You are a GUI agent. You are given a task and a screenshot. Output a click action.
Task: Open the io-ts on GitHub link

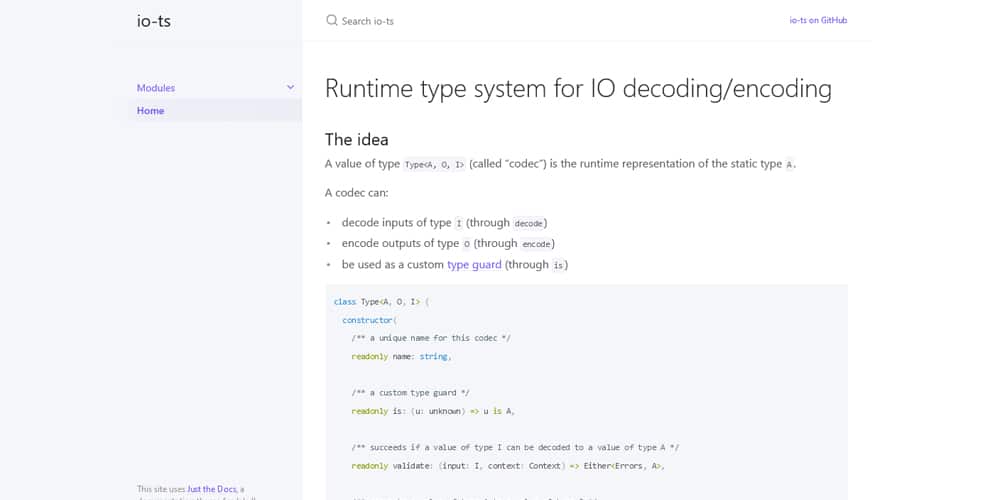coord(818,20)
